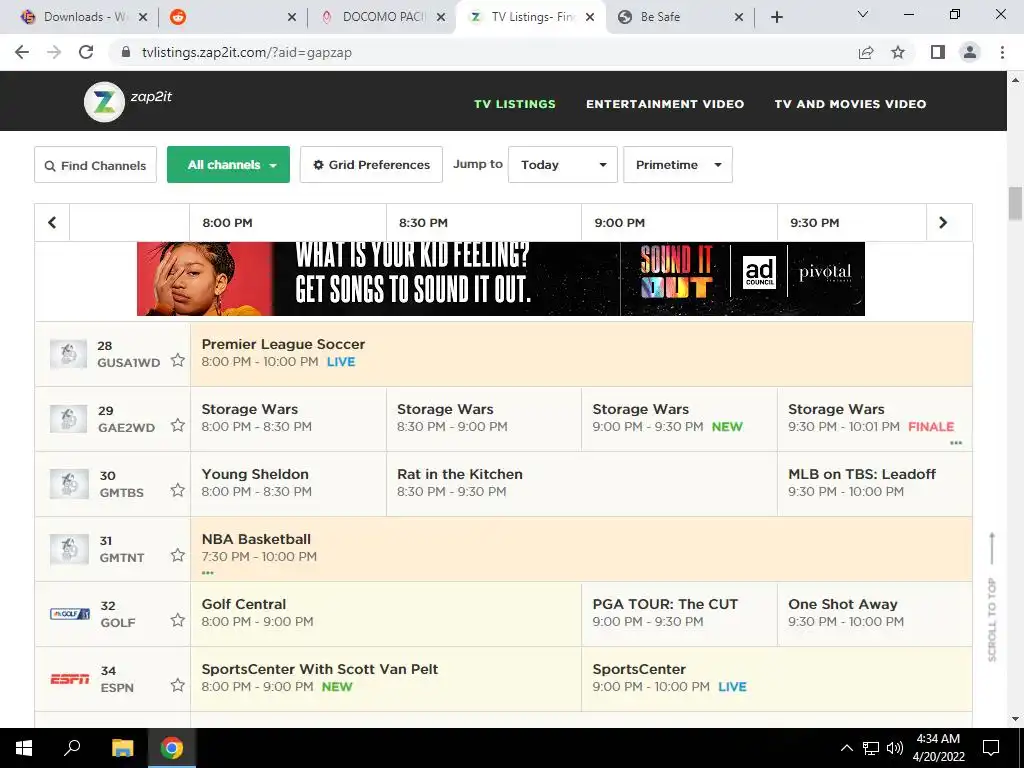Open the Today date dropdown
This screenshot has height=768, width=1024.
pyautogui.click(x=563, y=165)
